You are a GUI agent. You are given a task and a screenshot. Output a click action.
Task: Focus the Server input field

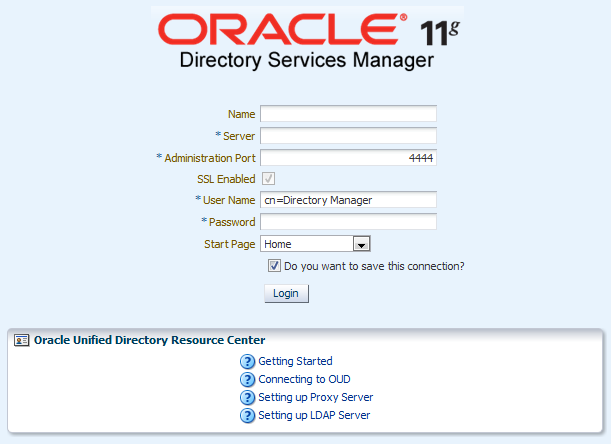[x=348, y=136]
